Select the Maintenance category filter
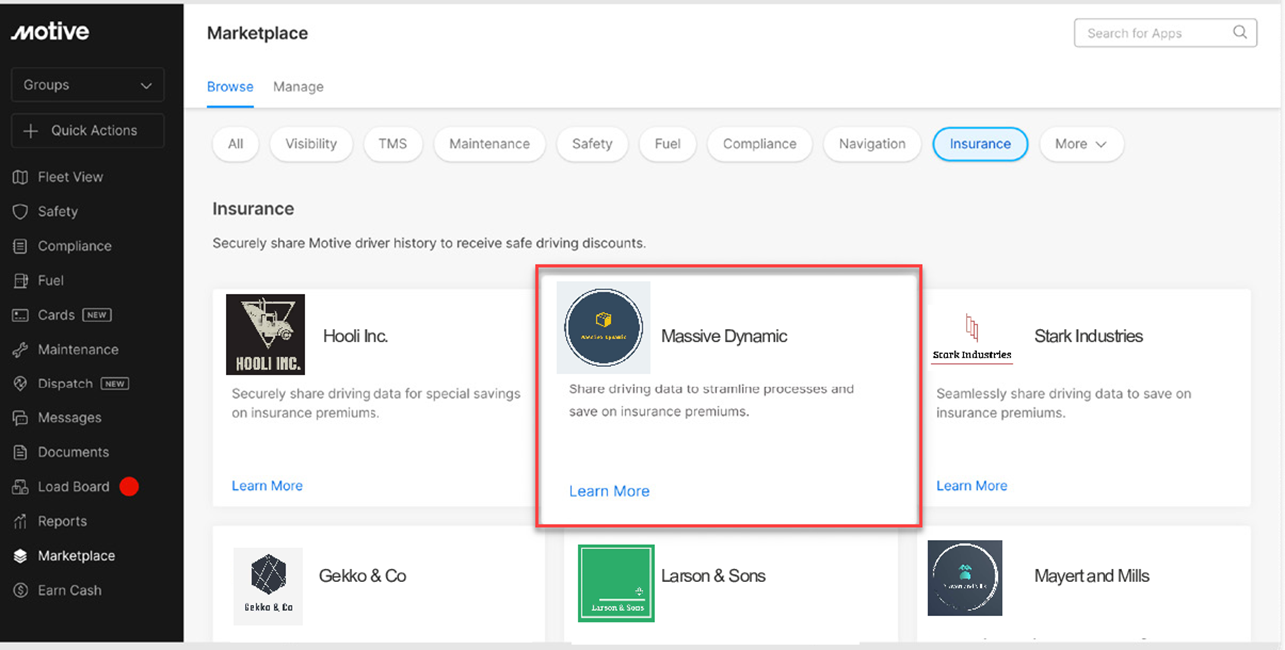The image size is (1285, 650). [489, 144]
